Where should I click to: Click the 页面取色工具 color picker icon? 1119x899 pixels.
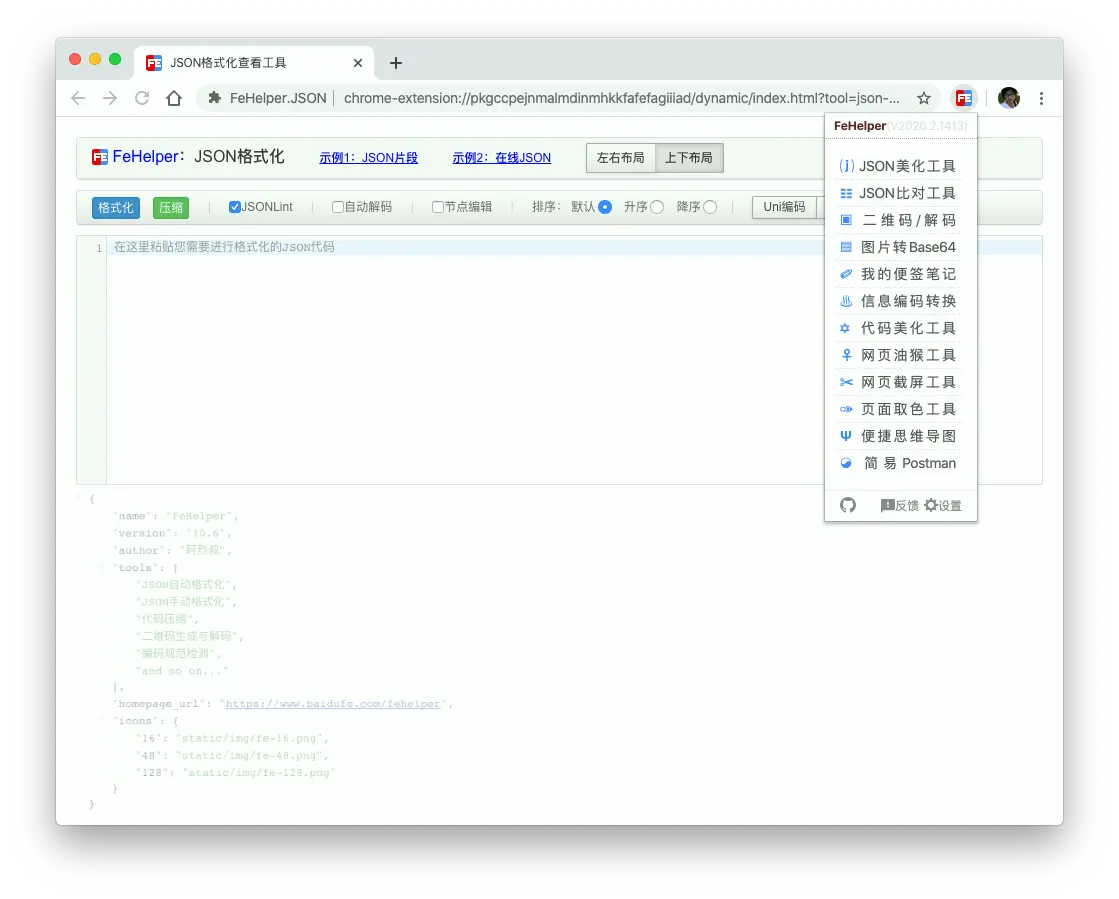(x=846, y=409)
